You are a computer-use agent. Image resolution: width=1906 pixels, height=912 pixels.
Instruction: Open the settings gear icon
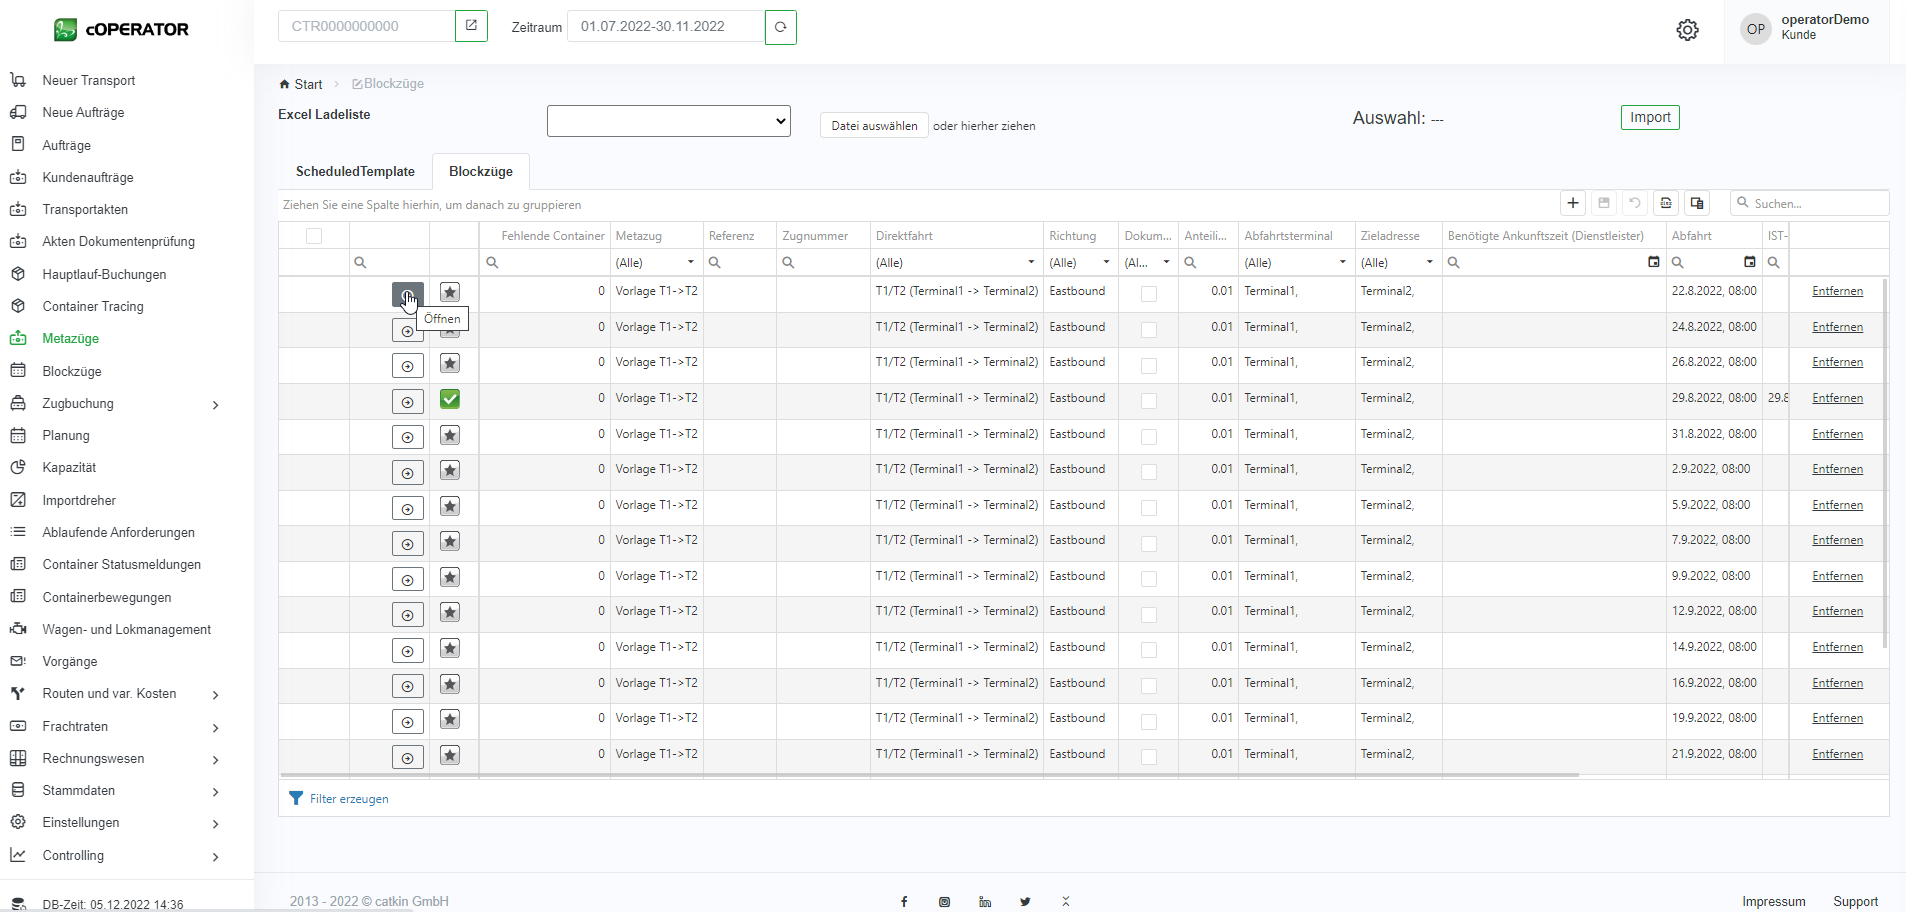point(1687,30)
